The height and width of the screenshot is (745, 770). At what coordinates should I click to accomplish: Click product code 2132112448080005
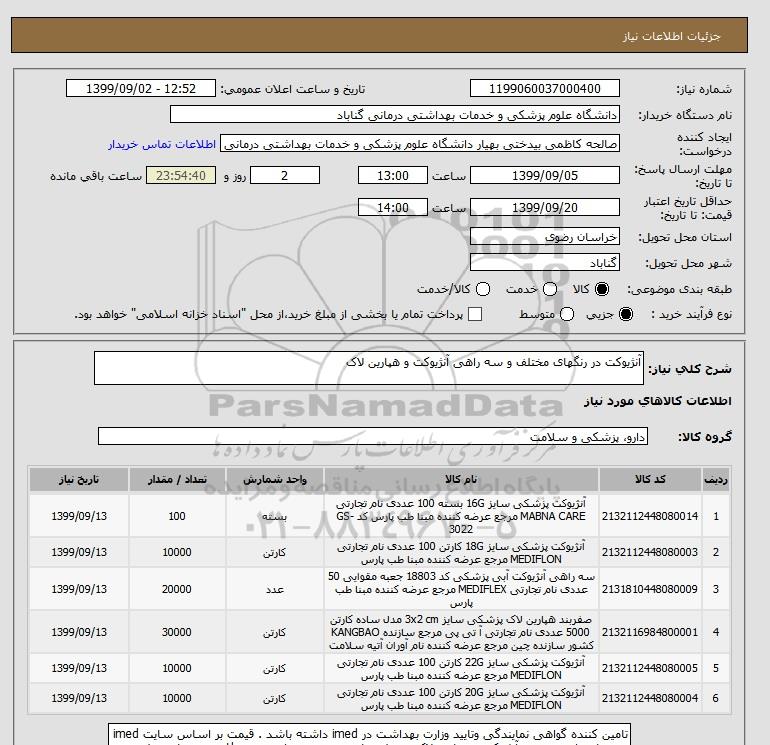[x=650, y=668]
